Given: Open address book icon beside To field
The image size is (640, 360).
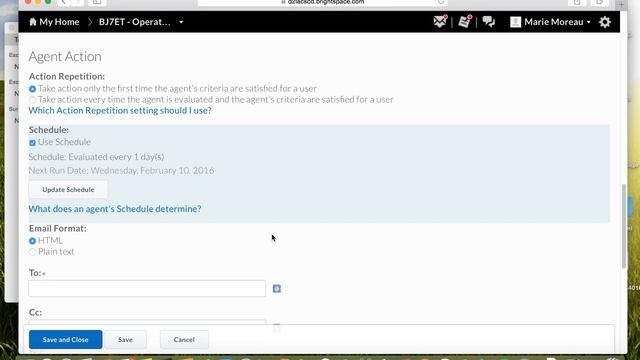Looking at the screenshot, I should tap(277, 289).
